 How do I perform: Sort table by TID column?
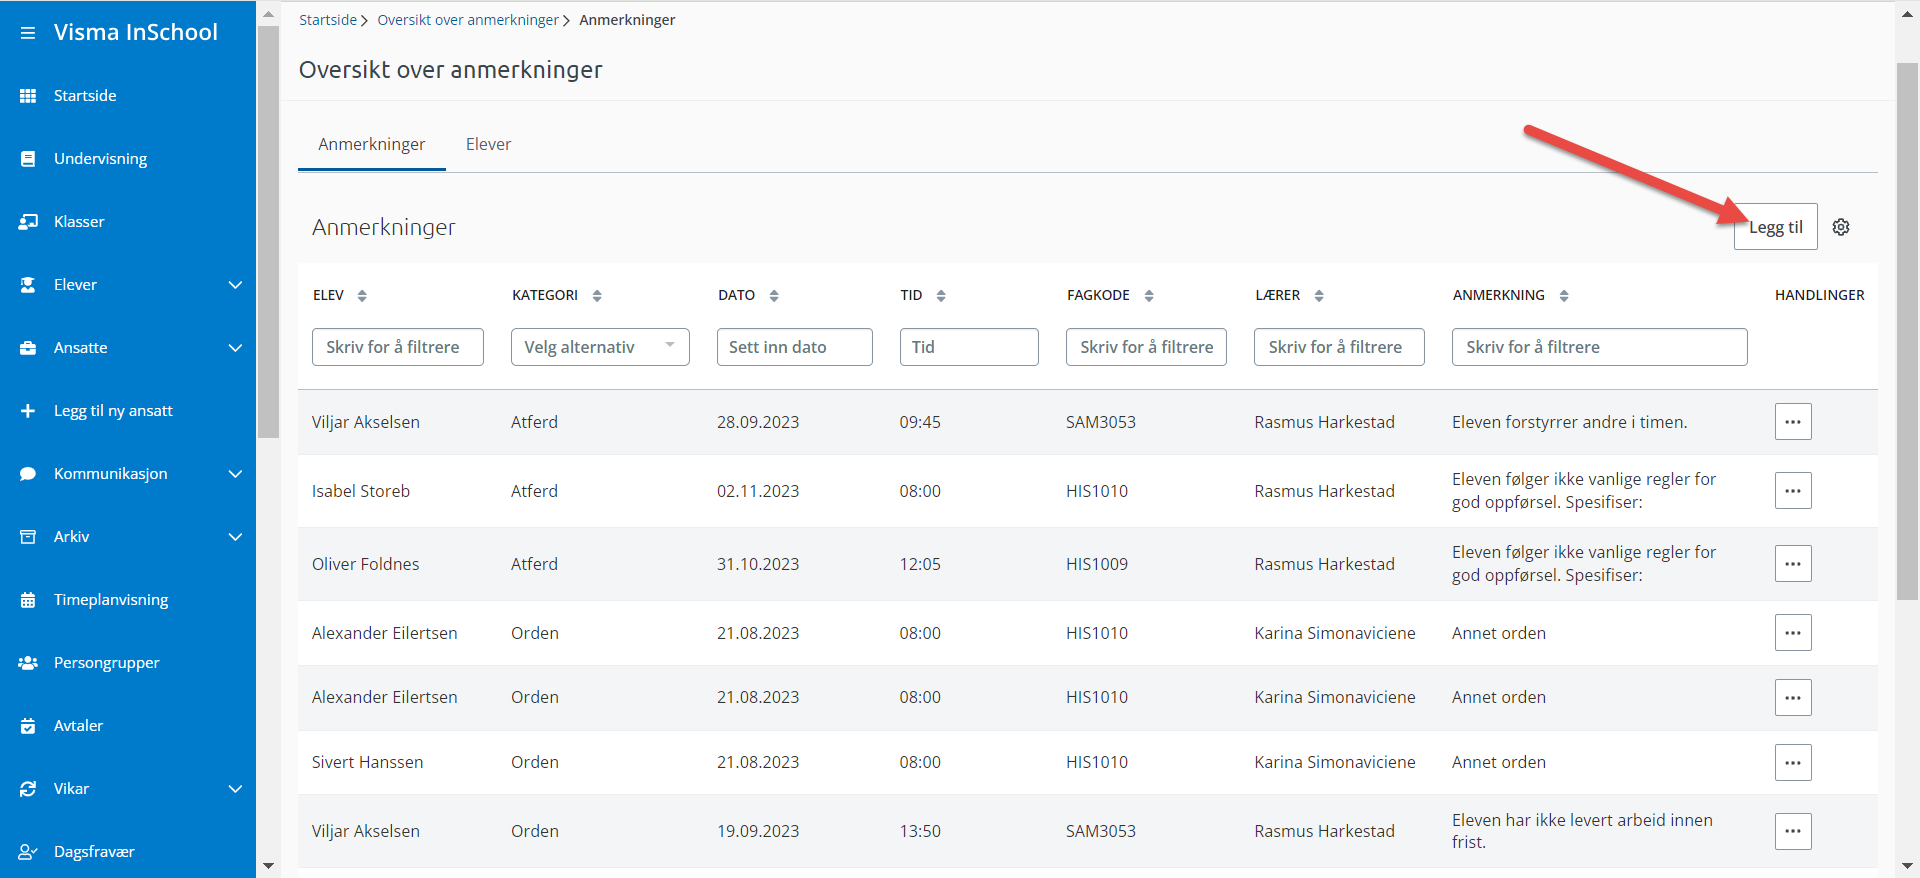[941, 296]
